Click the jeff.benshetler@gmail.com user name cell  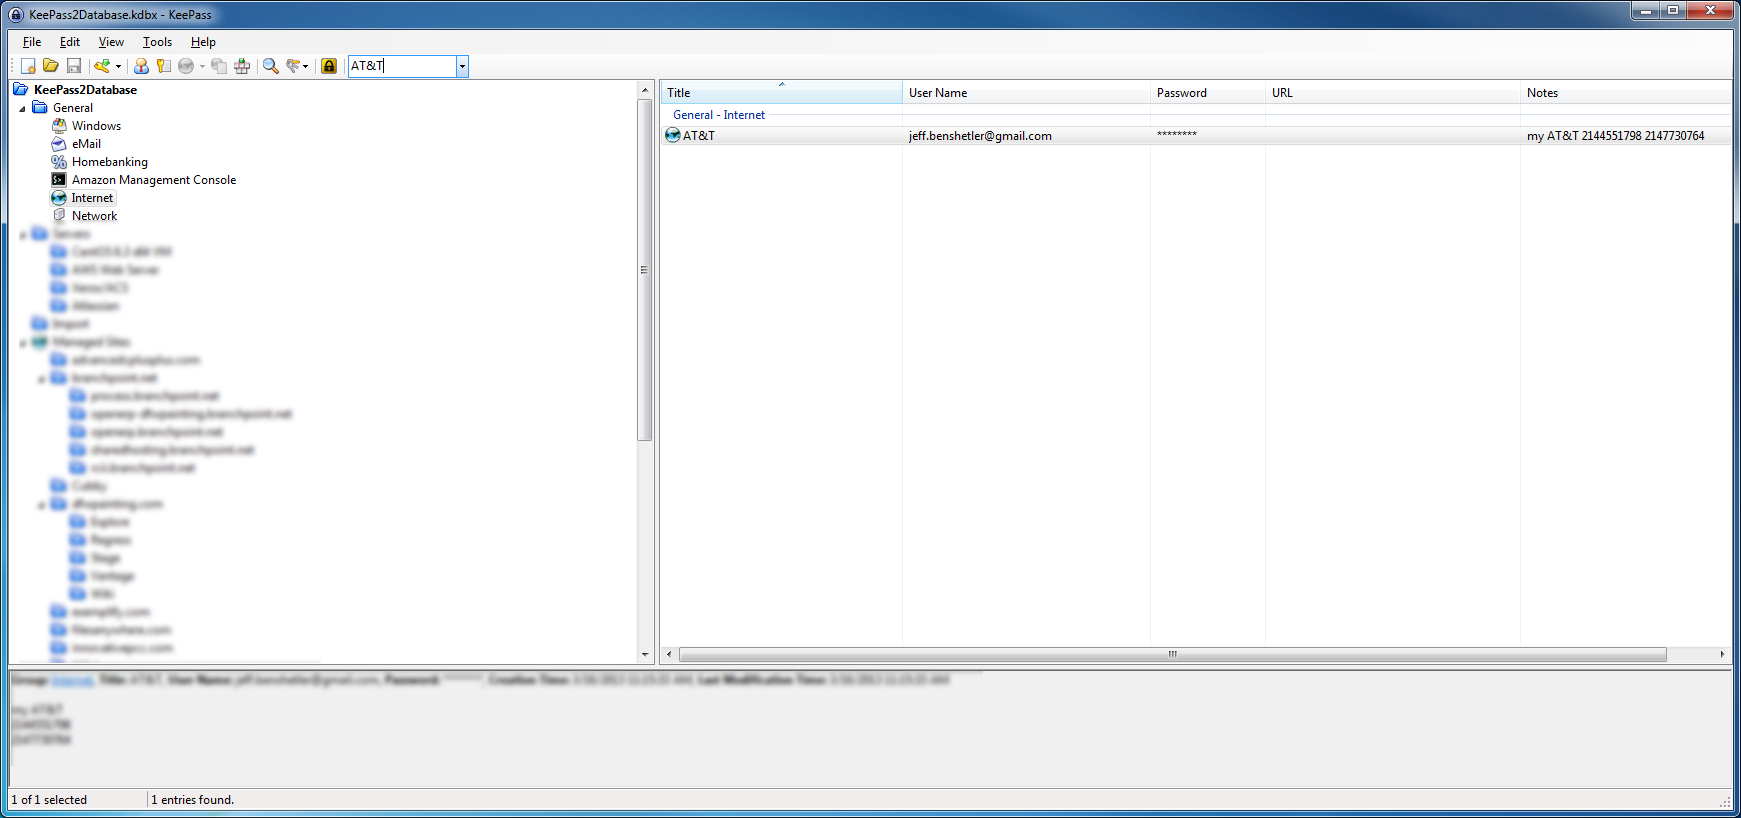[980, 136]
